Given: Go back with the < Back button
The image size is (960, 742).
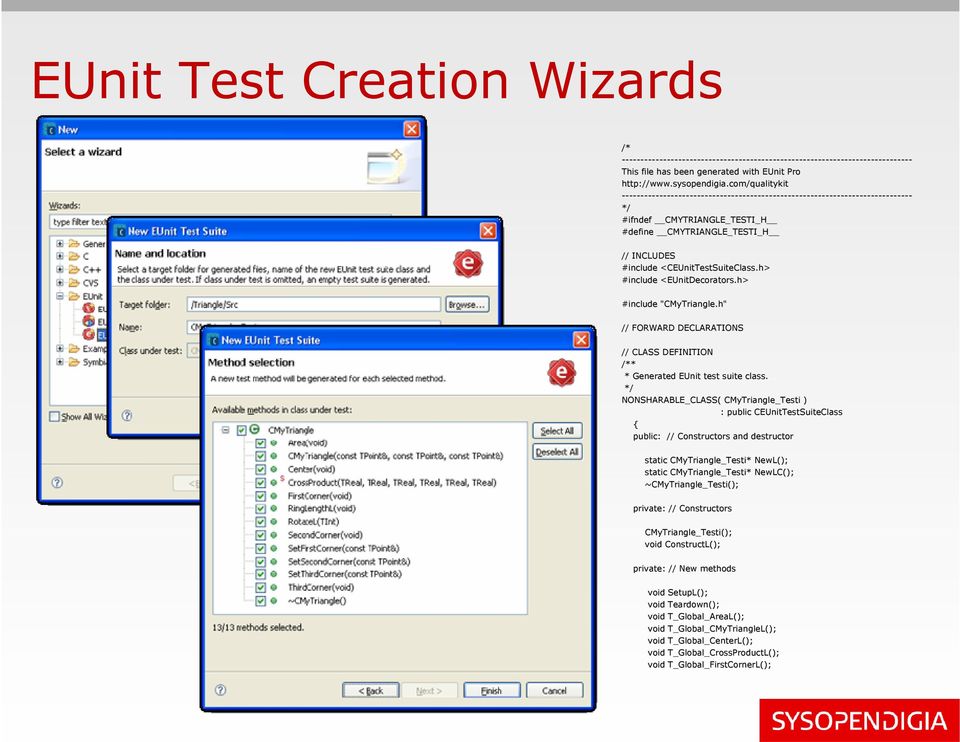Looking at the screenshot, I should [370, 691].
